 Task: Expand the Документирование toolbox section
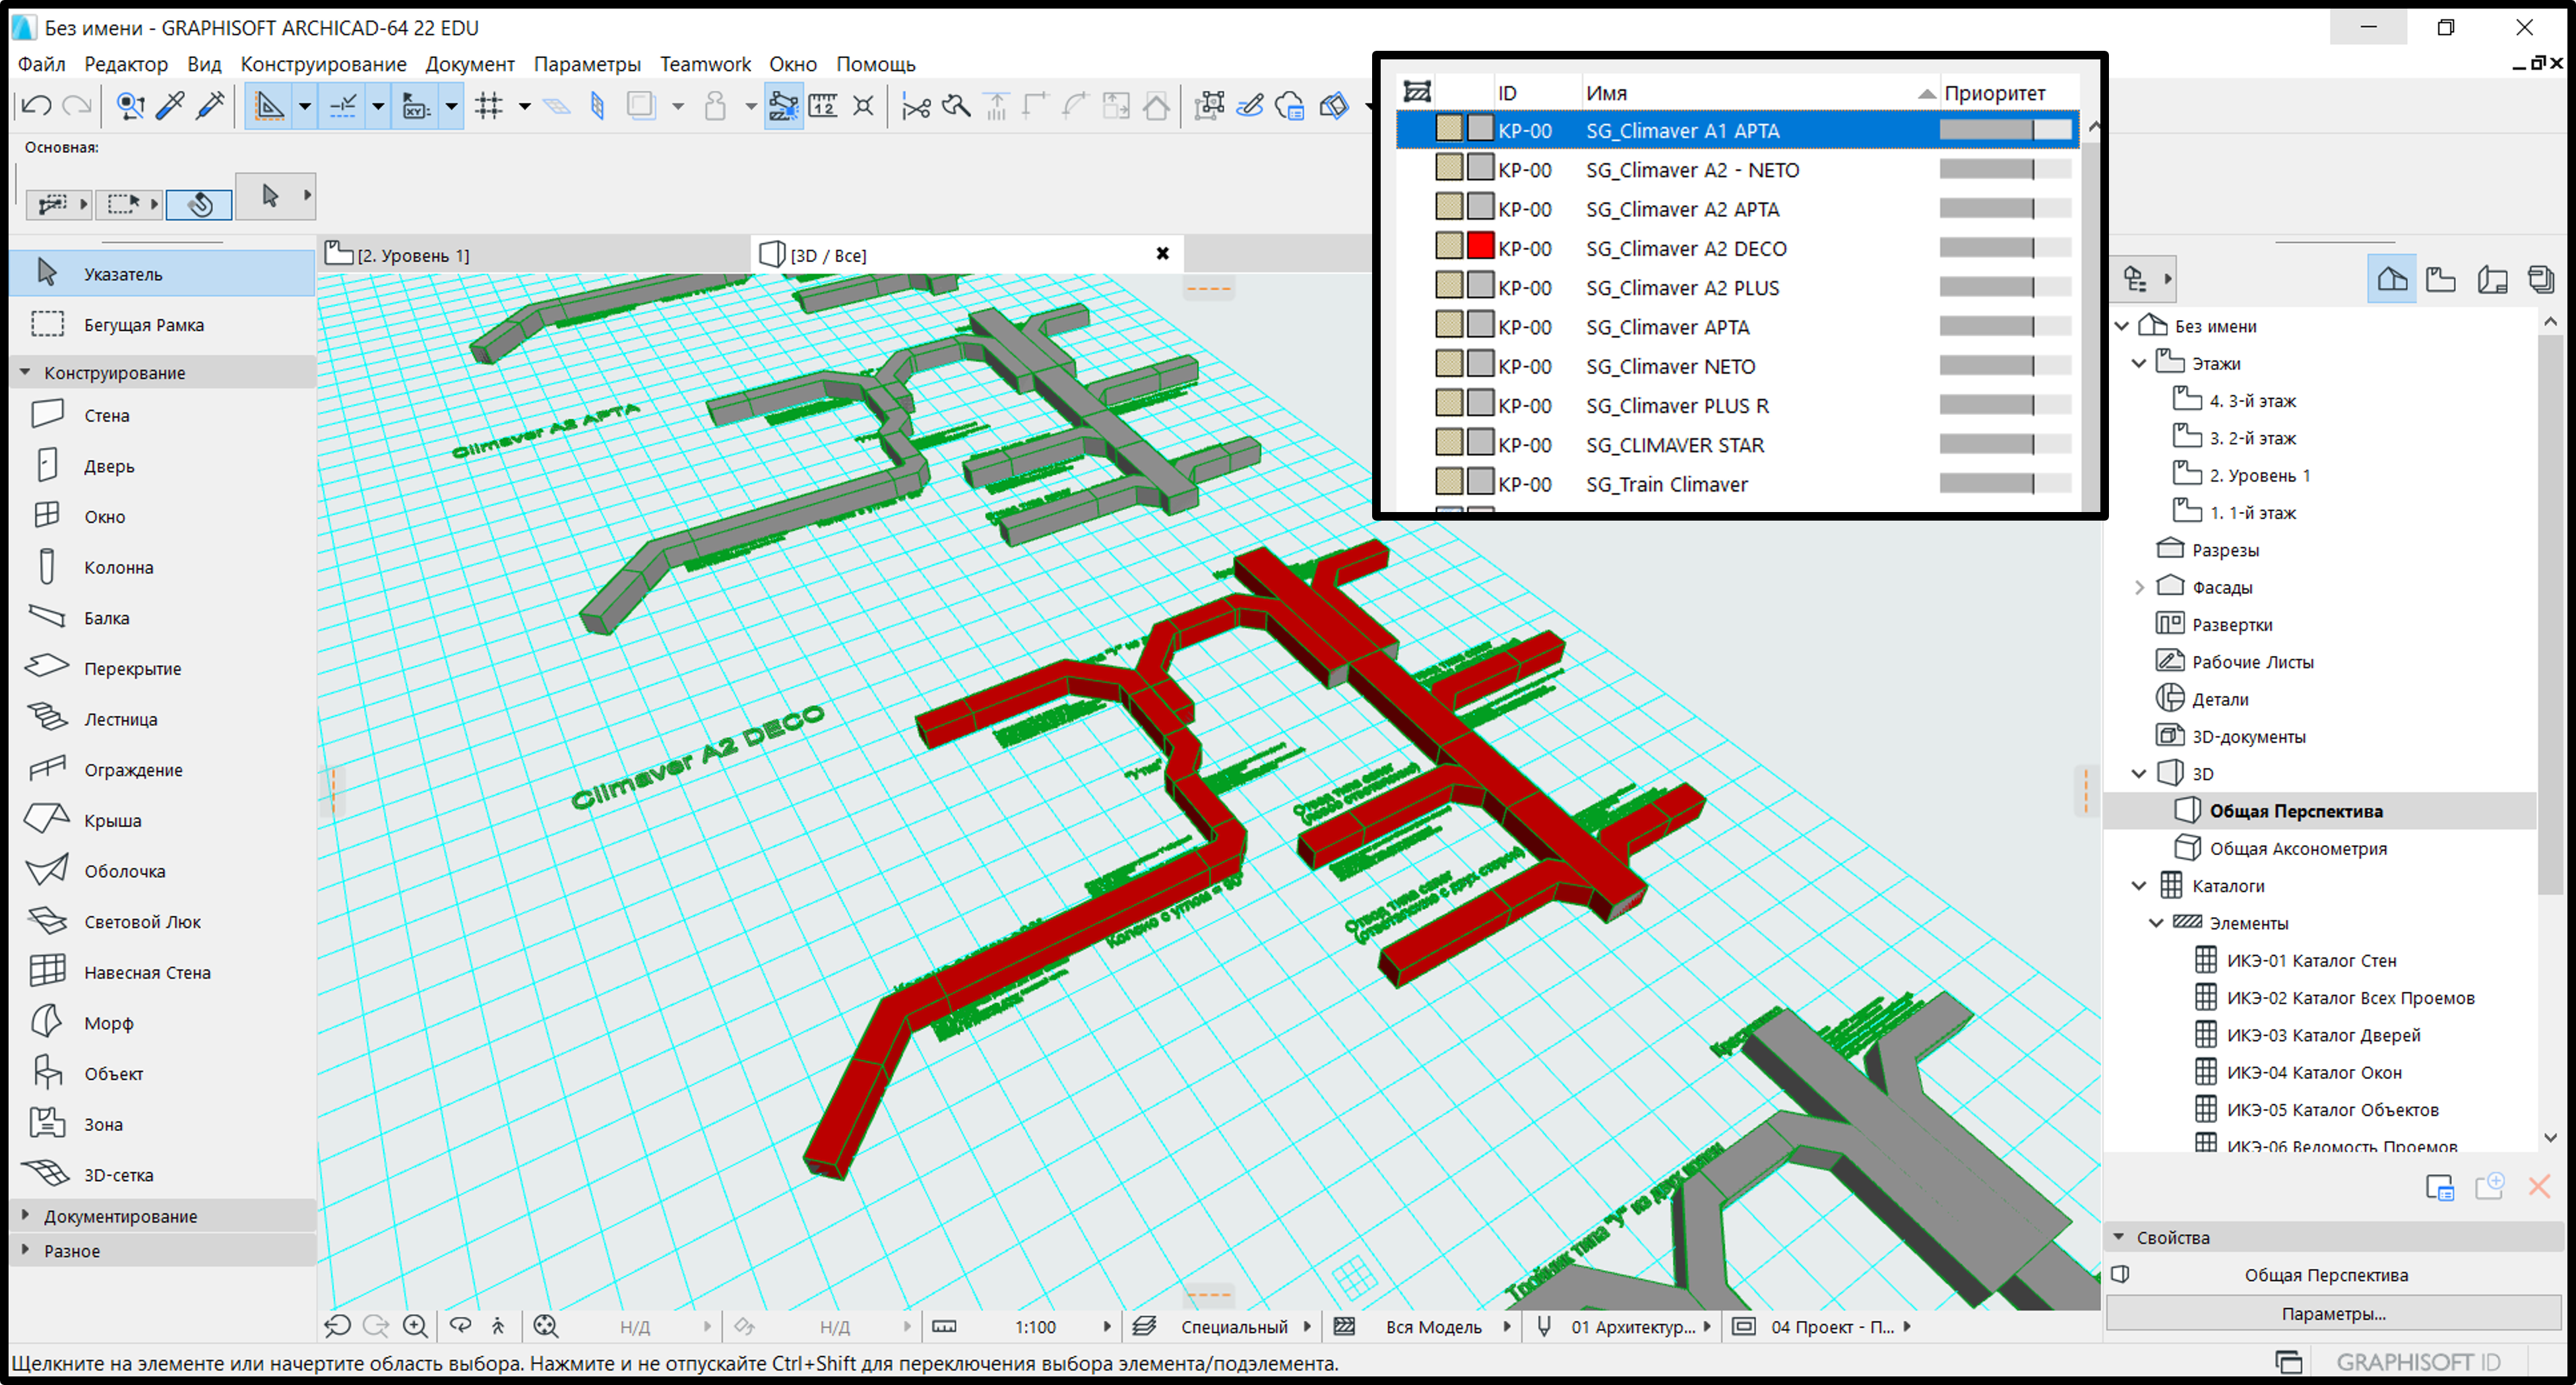(x=25, y=1215)
